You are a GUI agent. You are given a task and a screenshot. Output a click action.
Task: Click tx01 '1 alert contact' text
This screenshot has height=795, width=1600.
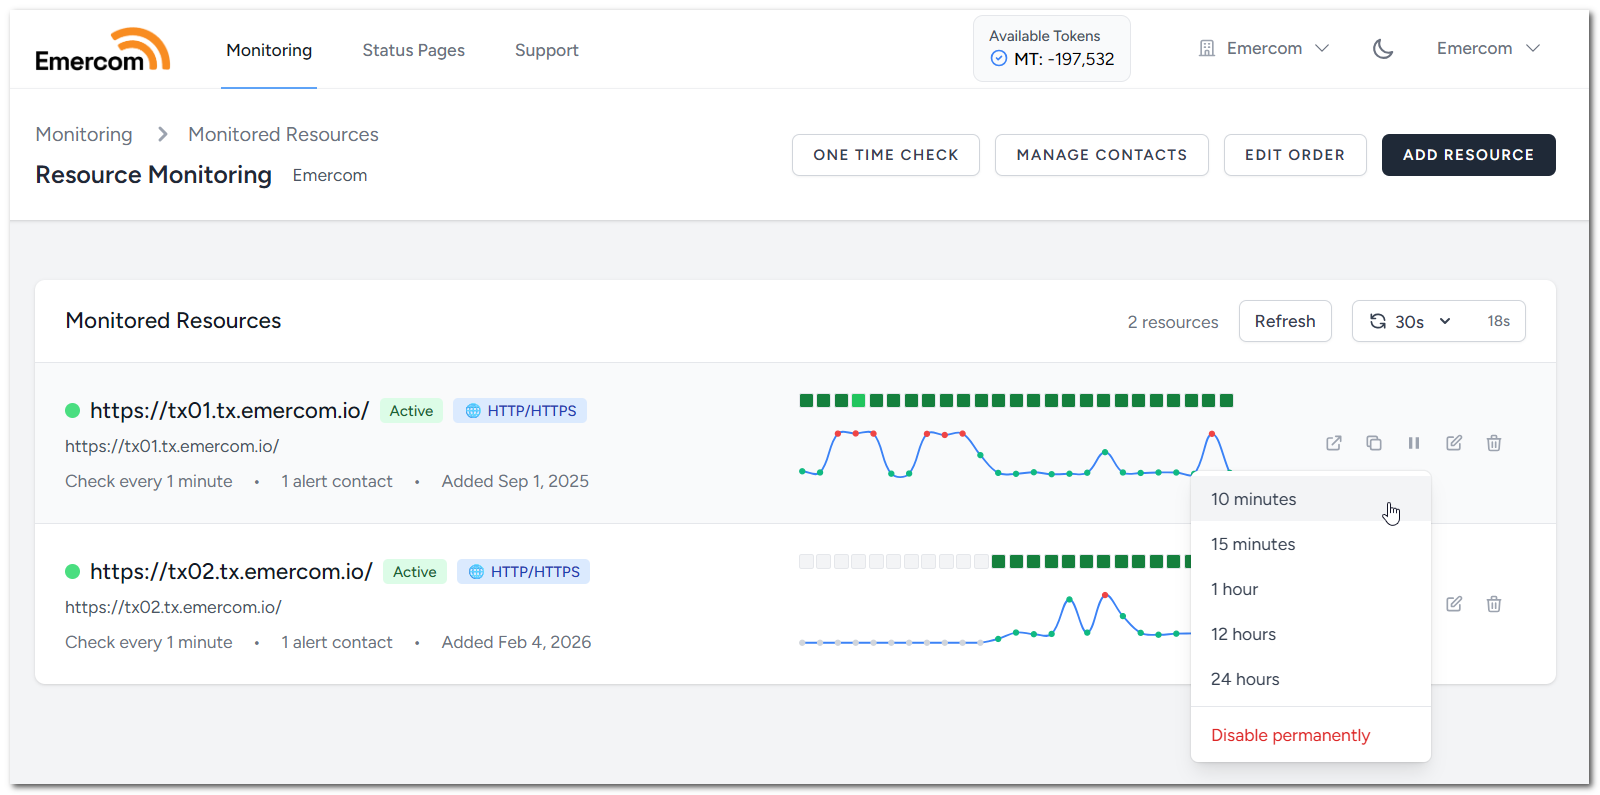click(337, 481)
